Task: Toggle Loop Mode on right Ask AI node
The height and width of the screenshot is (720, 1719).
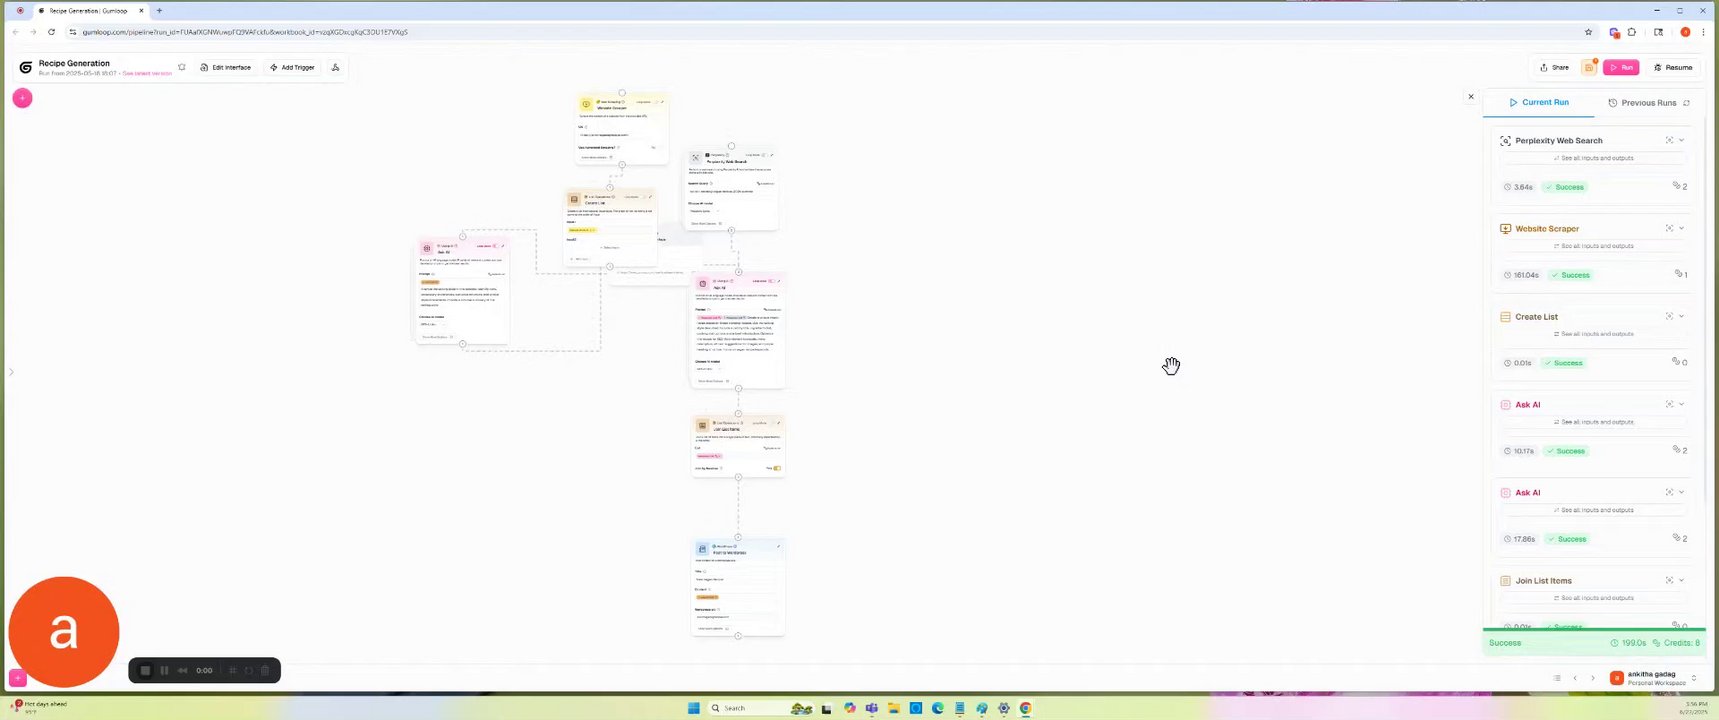Action: [x=771, y=281]
